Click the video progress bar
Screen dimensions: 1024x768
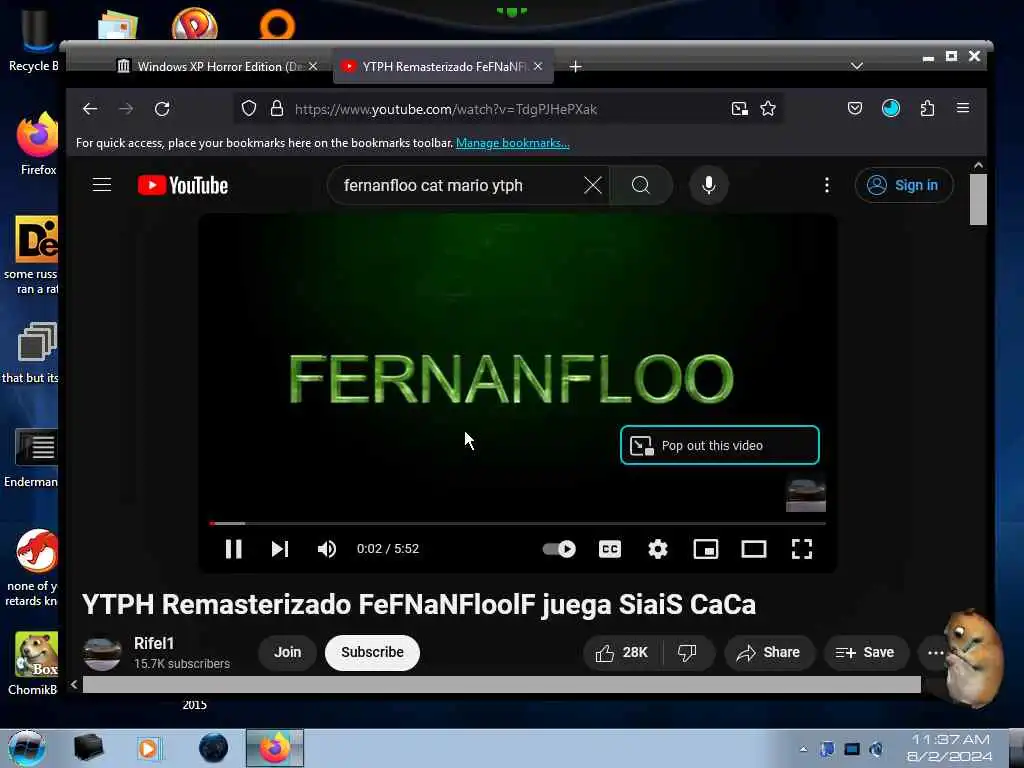tap(517, 523)
